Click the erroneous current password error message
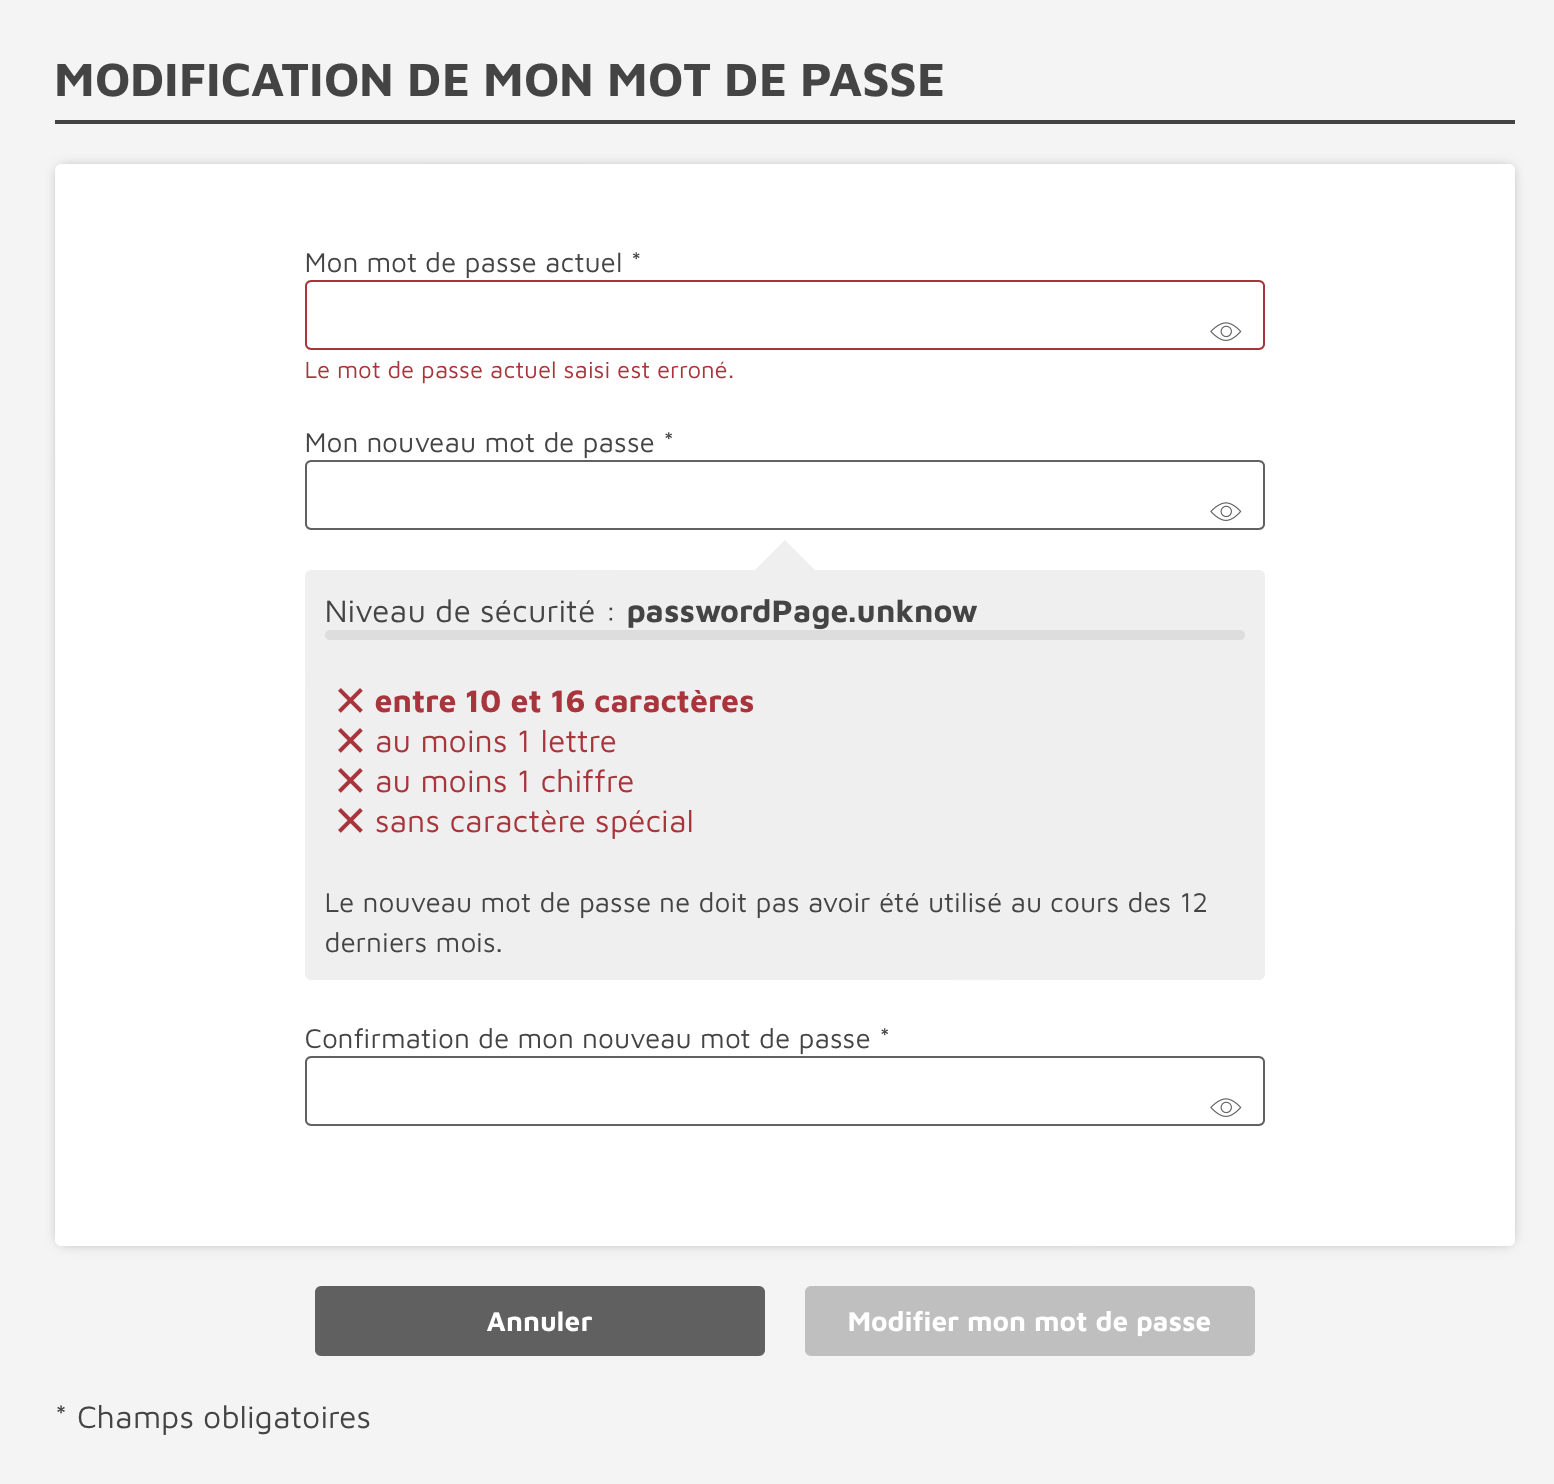 tap(519, 371)
